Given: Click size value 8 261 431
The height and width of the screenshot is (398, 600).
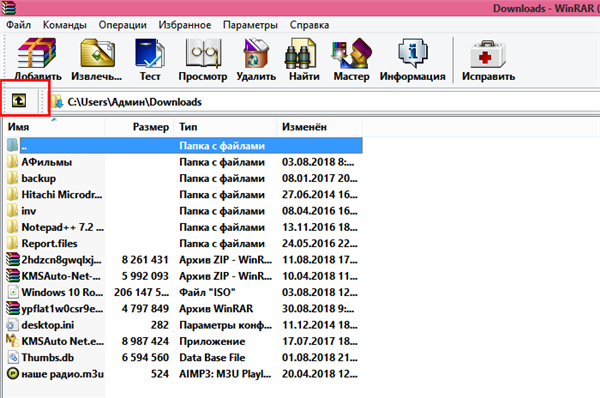Looking at the screenshot, I should 145,259.
